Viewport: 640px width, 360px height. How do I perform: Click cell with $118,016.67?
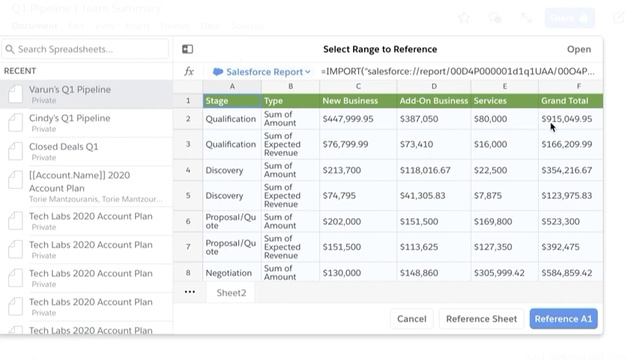point(434,170)
